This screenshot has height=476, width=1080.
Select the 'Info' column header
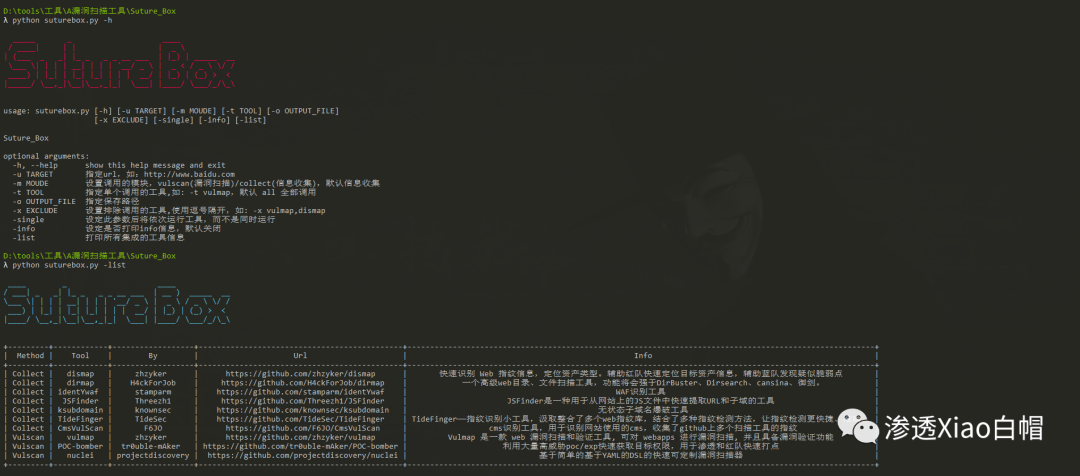point(643,355)
